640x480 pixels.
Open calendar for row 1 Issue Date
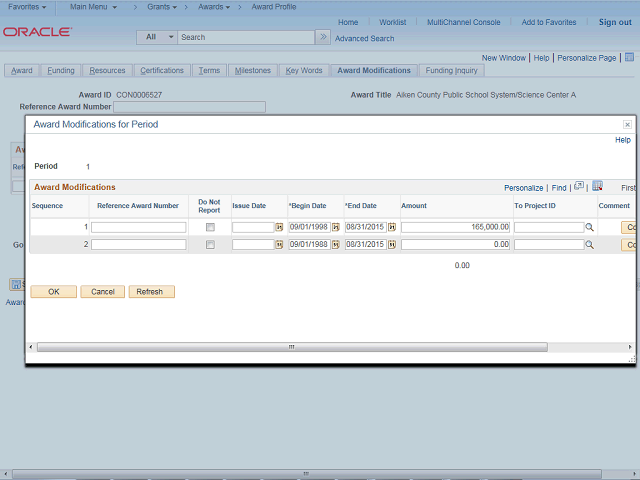(x=279, y=228)
